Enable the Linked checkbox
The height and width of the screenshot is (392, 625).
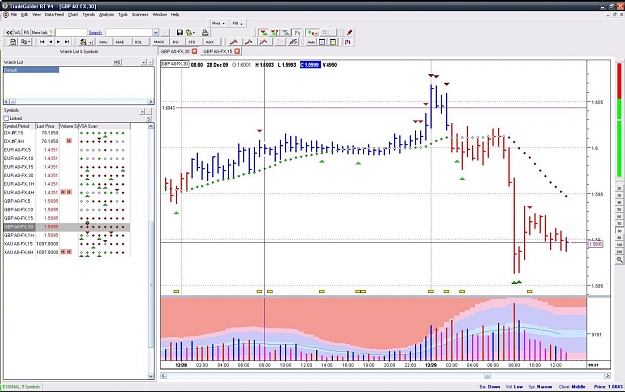pyautogui.click(x=6, y=118)
